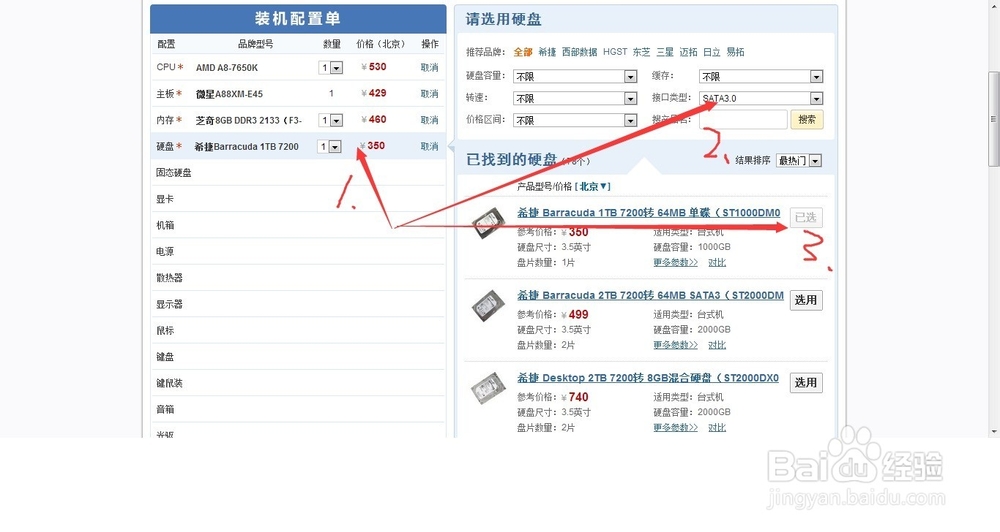1000x532 pixels.
Task: Select the 键鼠装 category row
Action: (x=298, y=383)
